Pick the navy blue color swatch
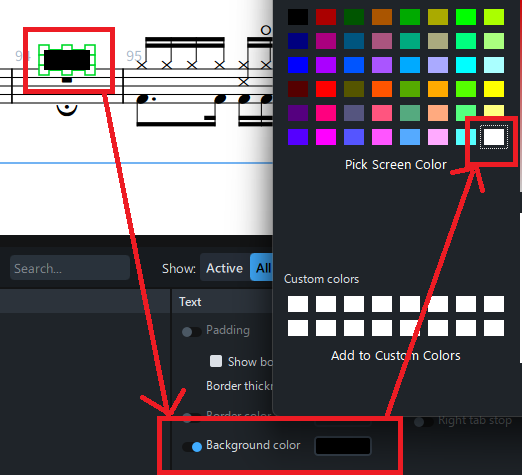The image size is (522, 475). pyautogui.click(x=298, y=41)
